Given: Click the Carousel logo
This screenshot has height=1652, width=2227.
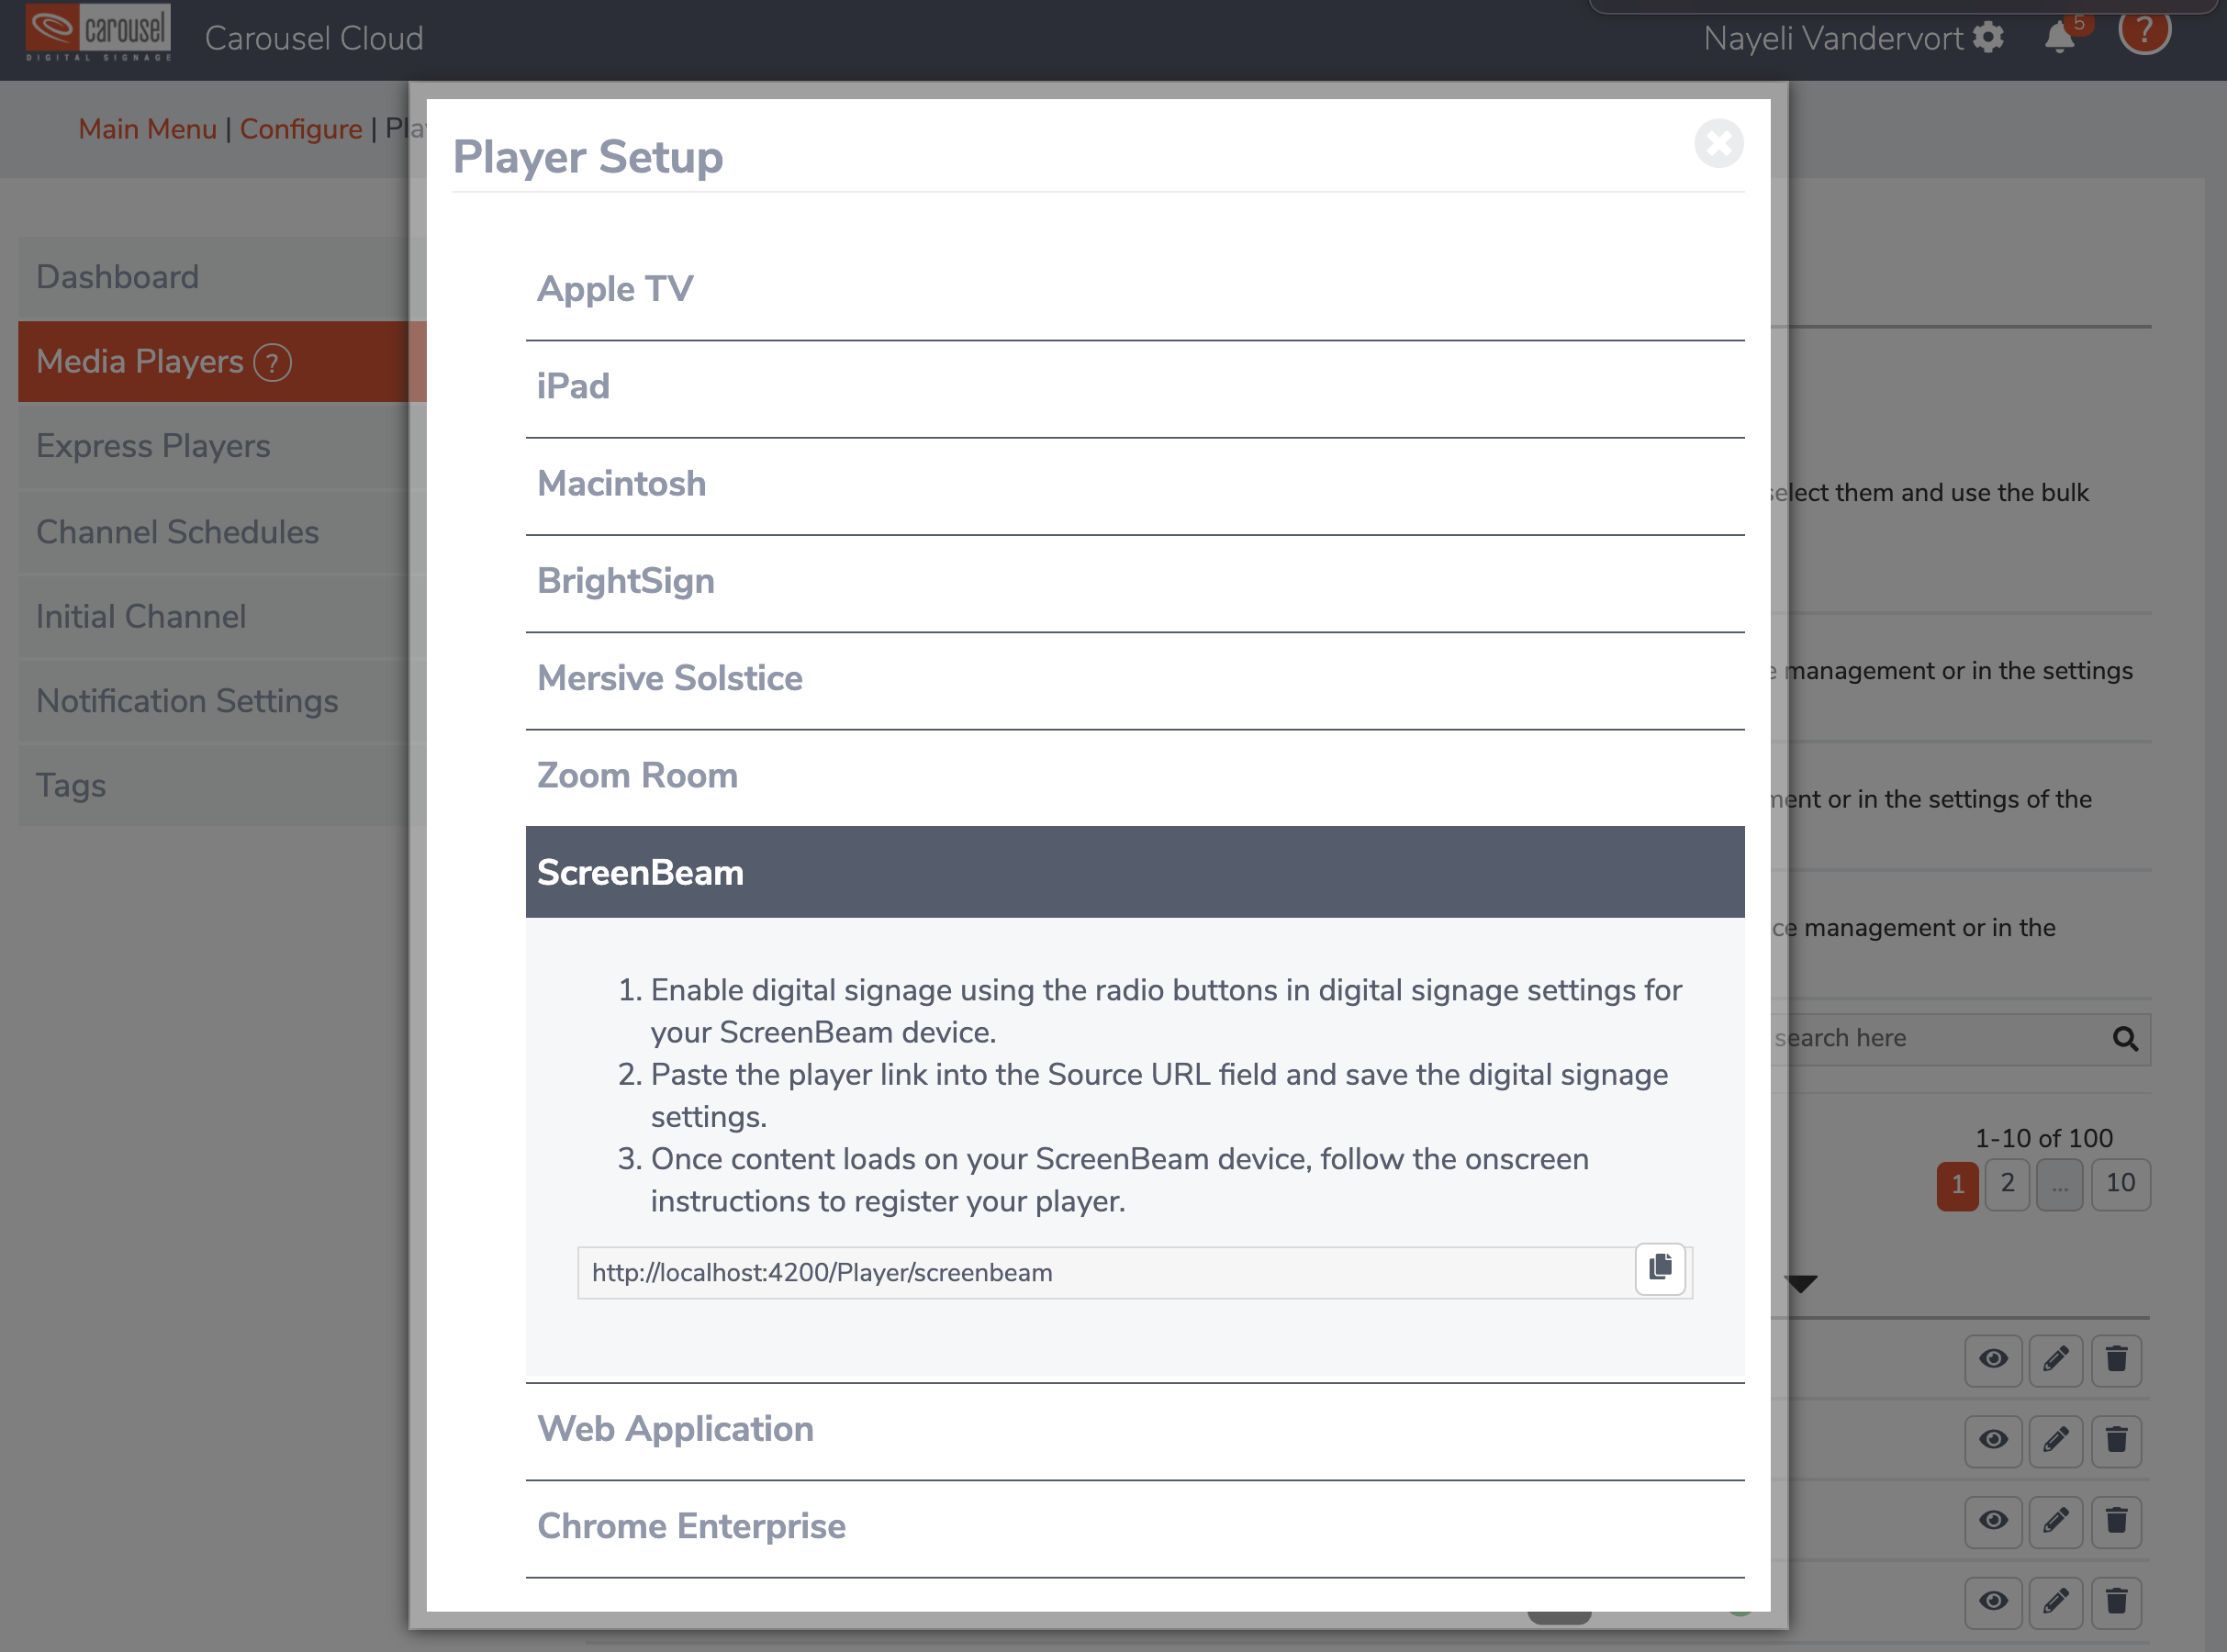Looking at the screenshot, I should point(98,32).
